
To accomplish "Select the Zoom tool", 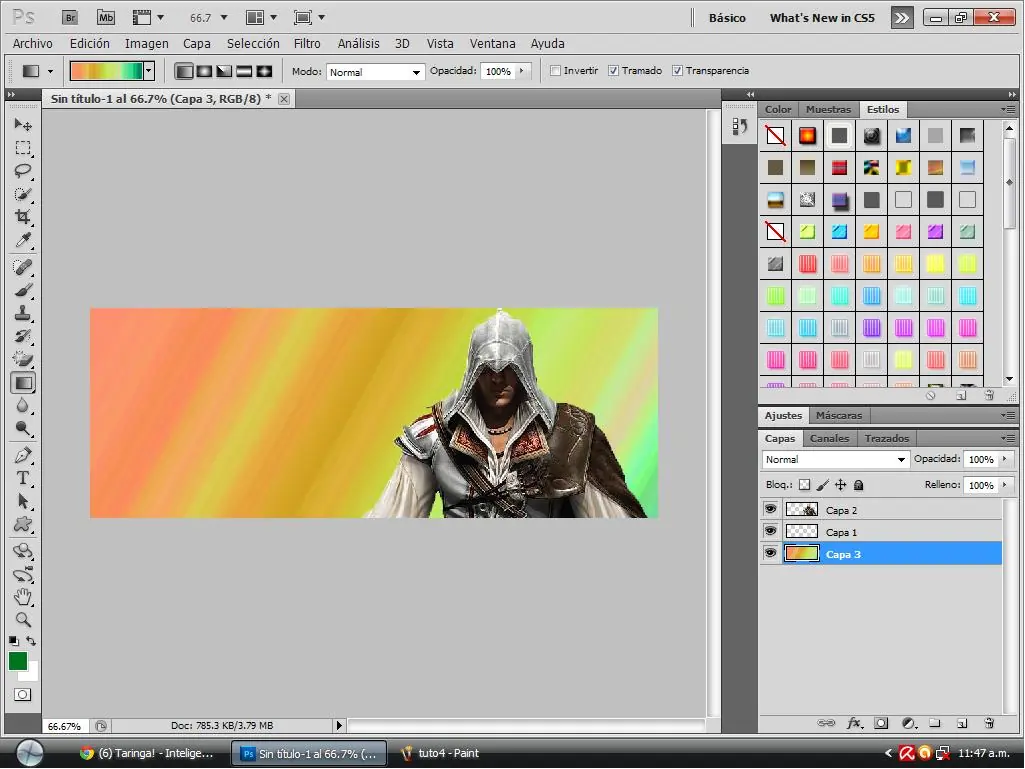I will click(x=23, y=619).
